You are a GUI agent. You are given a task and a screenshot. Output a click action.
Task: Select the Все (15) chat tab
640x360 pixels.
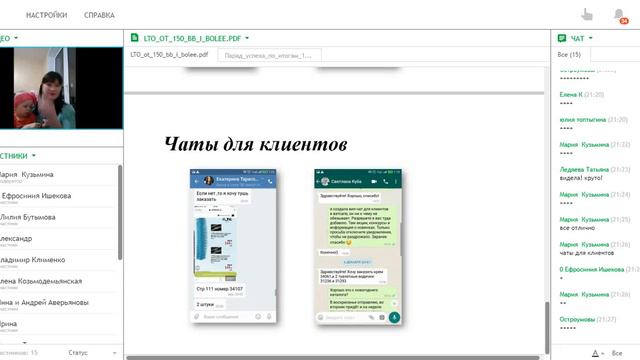tap(569, 54)
